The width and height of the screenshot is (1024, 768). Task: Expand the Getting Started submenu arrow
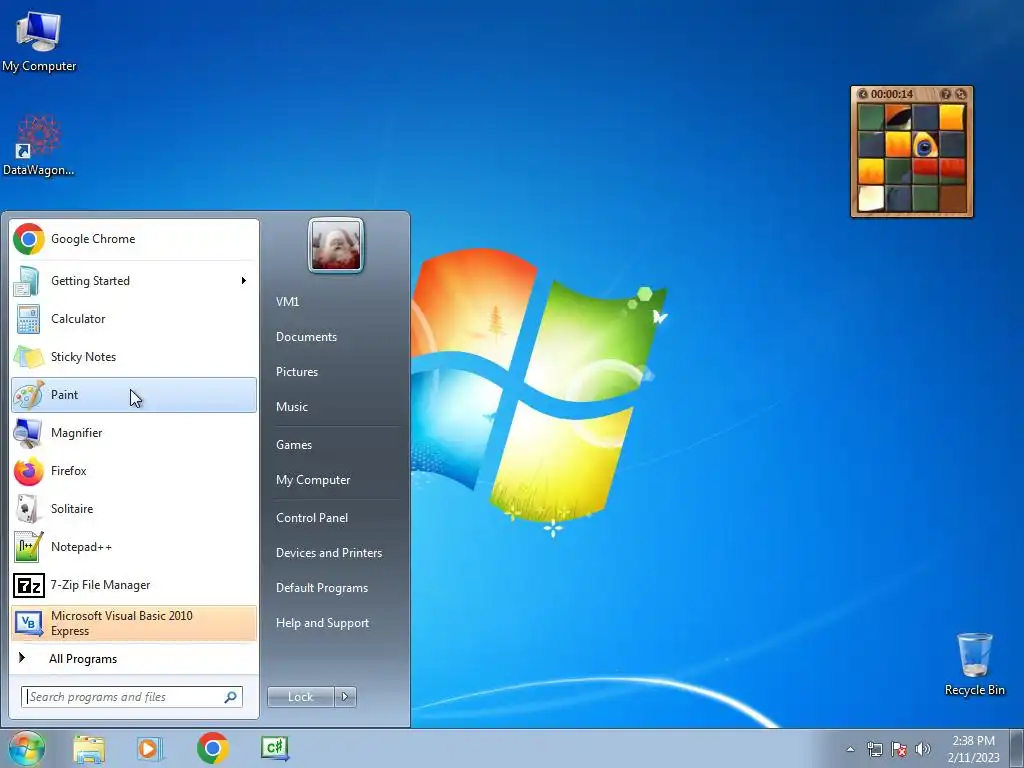pyautogui.click(x=244, y=281)
